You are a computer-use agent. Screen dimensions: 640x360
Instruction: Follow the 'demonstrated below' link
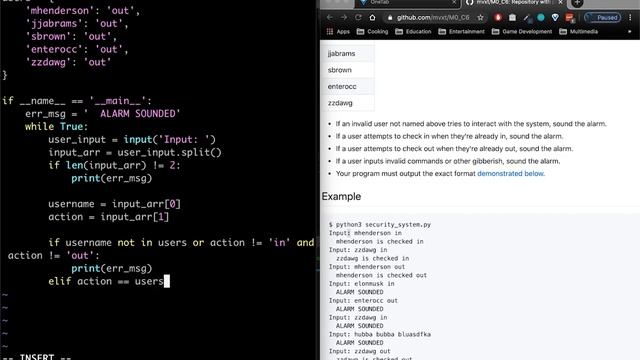[511, 173]
